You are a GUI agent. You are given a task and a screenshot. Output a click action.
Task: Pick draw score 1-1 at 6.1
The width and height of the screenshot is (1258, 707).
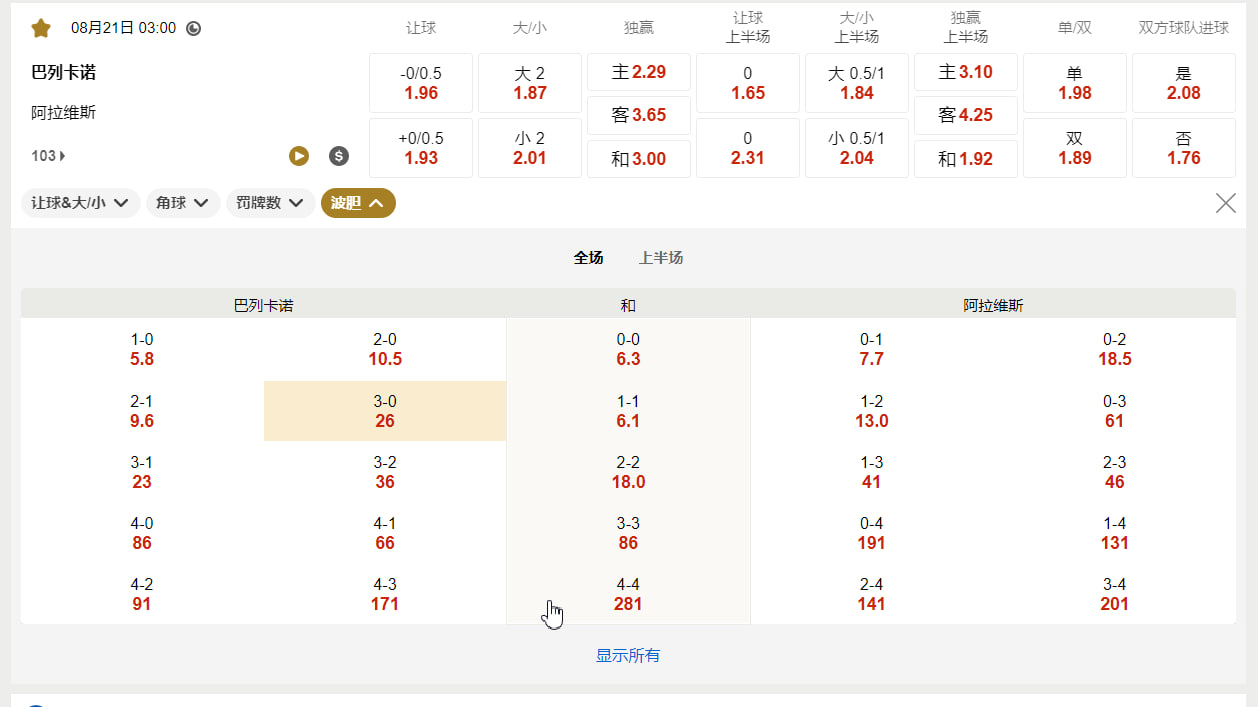pos(628,411)
